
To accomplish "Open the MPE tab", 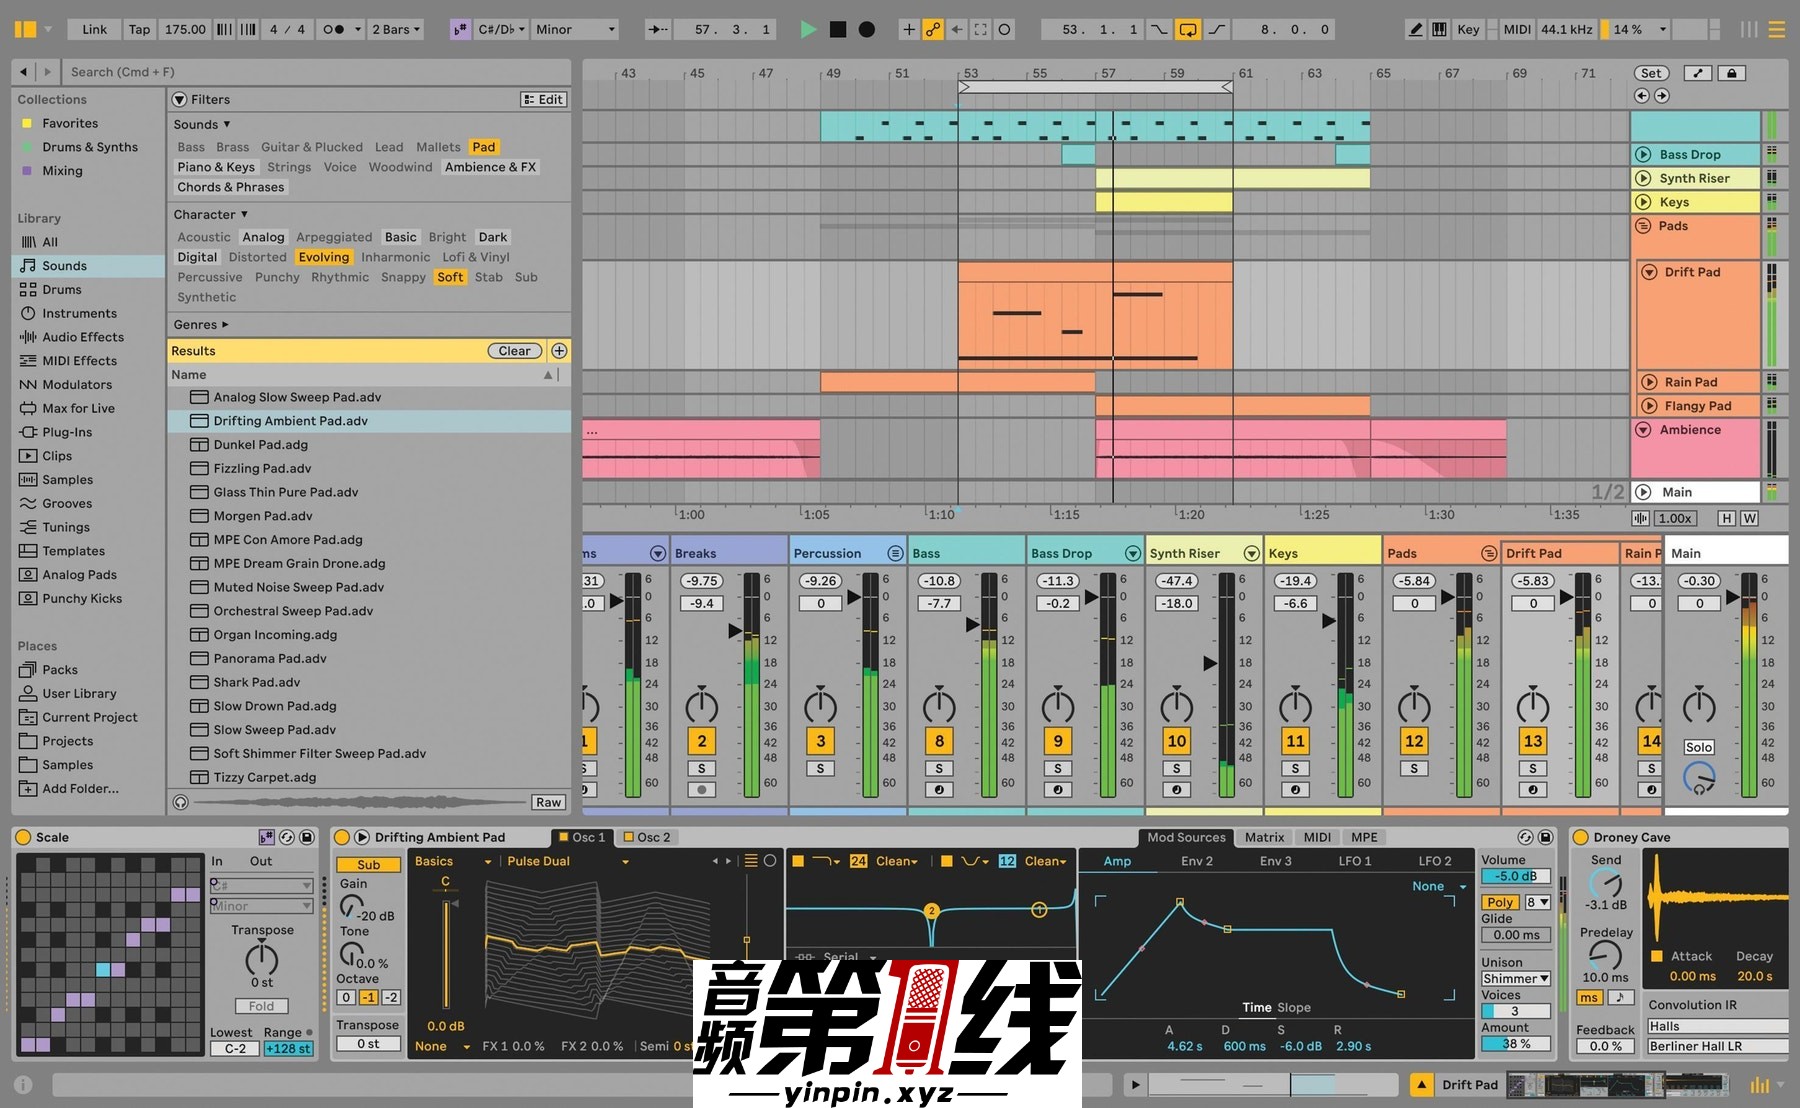I will (1364, 837).
